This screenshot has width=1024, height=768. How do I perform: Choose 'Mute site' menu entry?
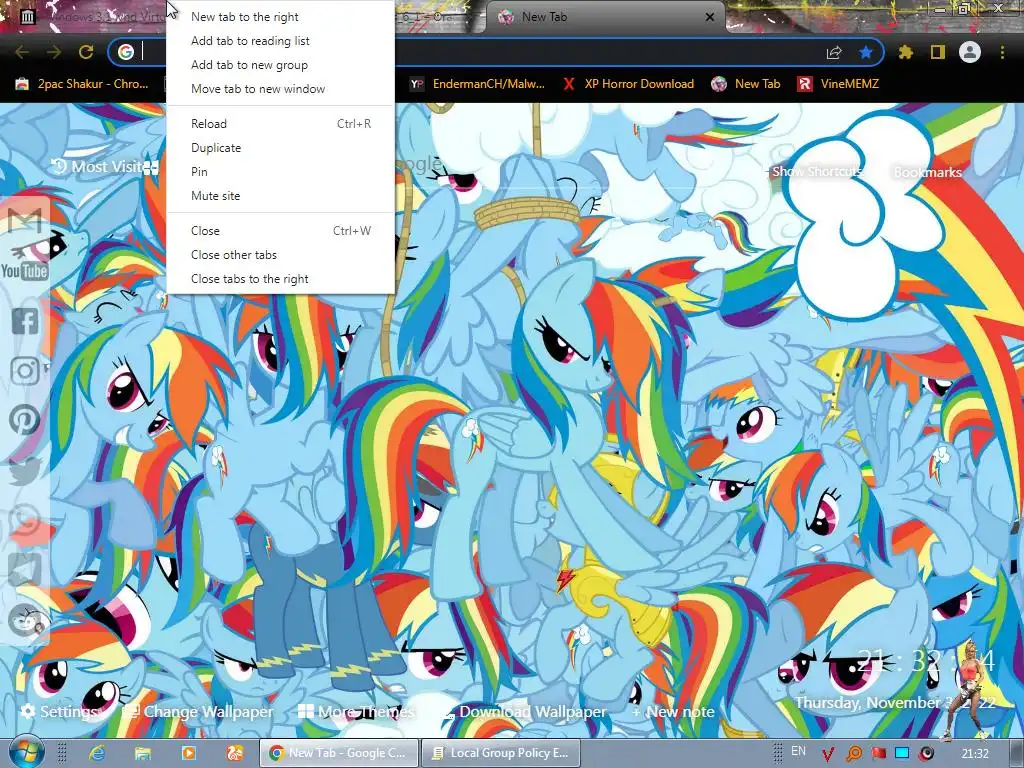[280, 196]
